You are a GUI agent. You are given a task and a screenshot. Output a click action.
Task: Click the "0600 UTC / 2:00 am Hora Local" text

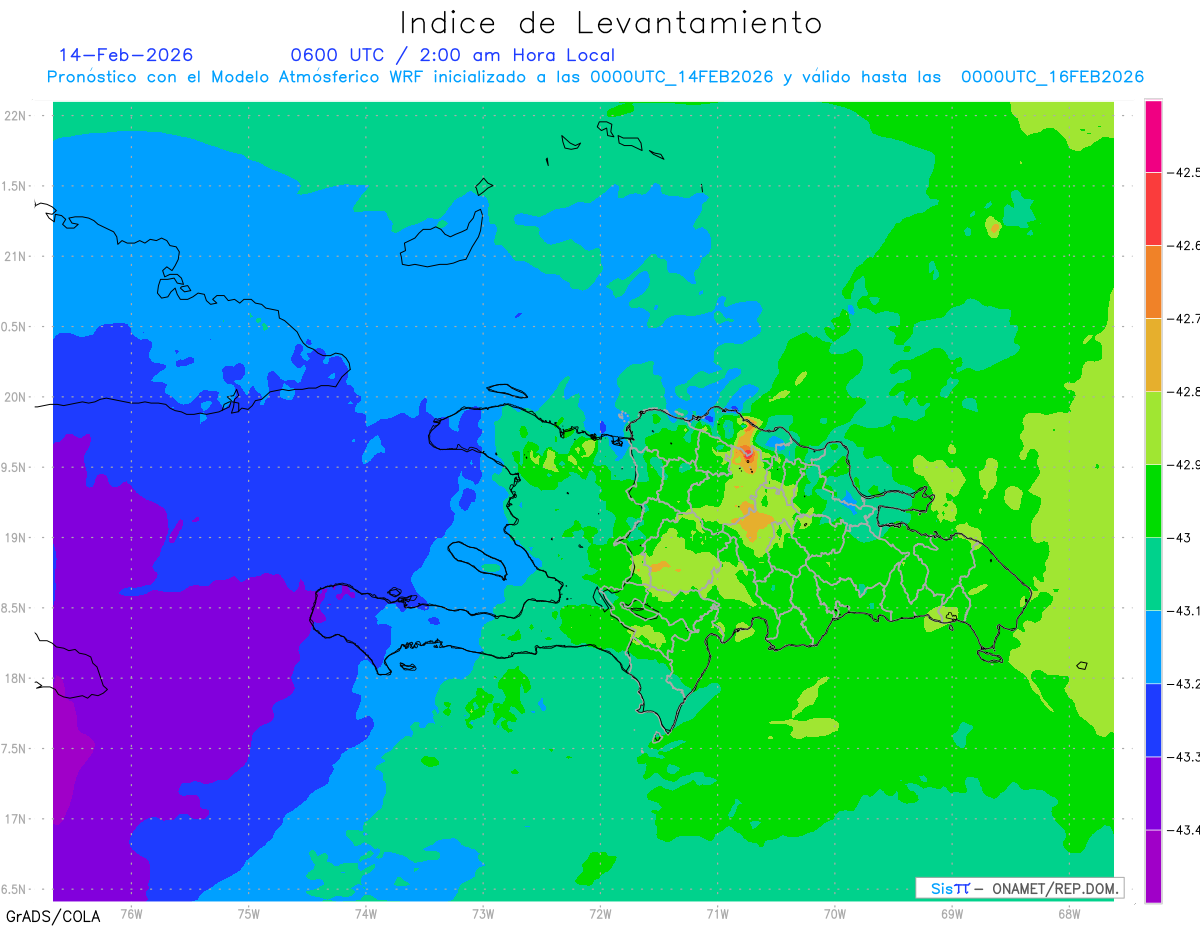click(453, 55)
